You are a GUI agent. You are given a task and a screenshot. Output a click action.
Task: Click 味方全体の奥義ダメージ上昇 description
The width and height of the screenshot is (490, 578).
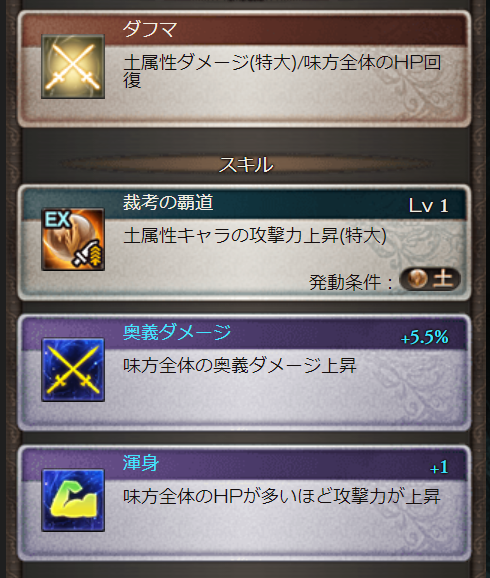click(x=240, y=366)
